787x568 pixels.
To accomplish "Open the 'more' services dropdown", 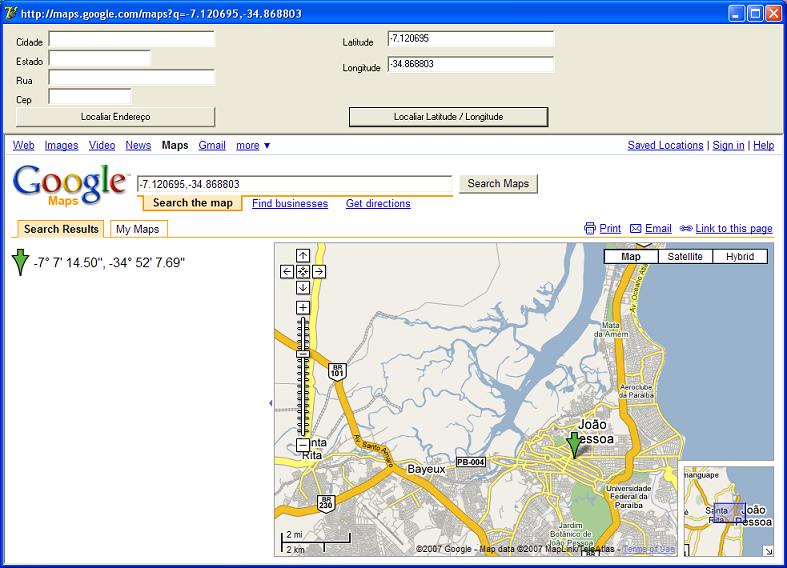I will click(253, 146).
